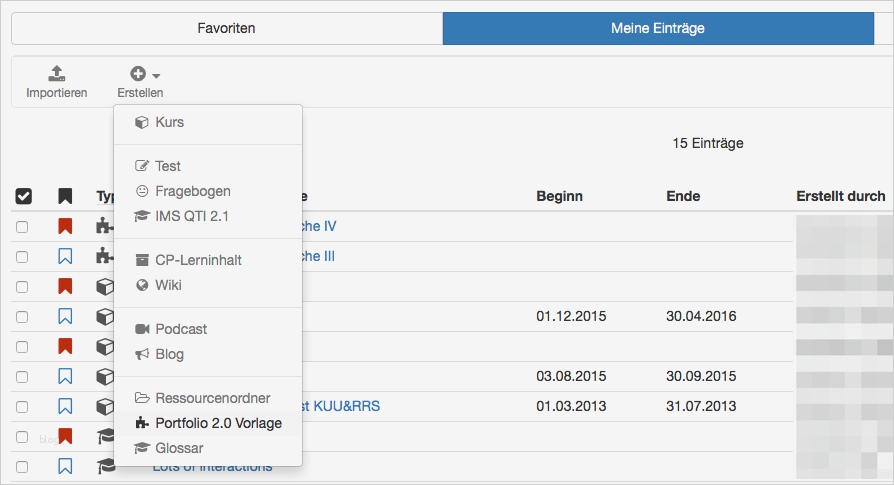The image size is (894, 485).
Task: Choose Glossar from the create menu
Action: (208, 448)
